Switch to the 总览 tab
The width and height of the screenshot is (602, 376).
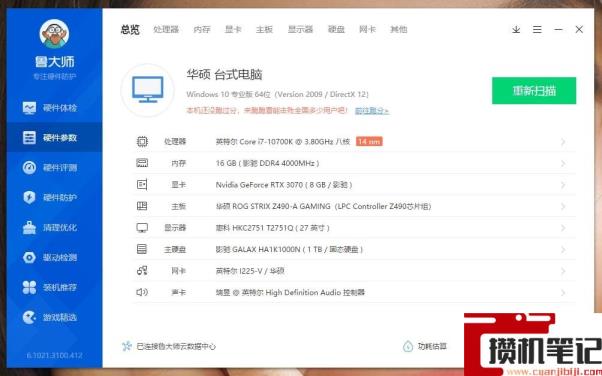(130, 30)
